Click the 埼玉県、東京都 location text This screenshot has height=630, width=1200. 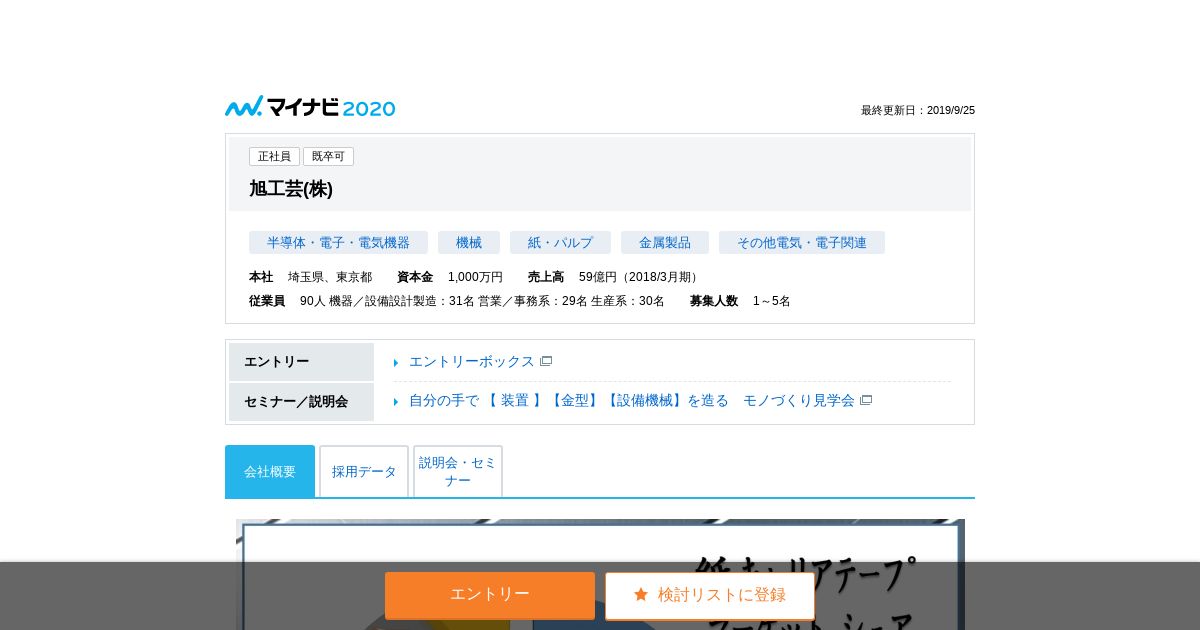pos(330,277)
